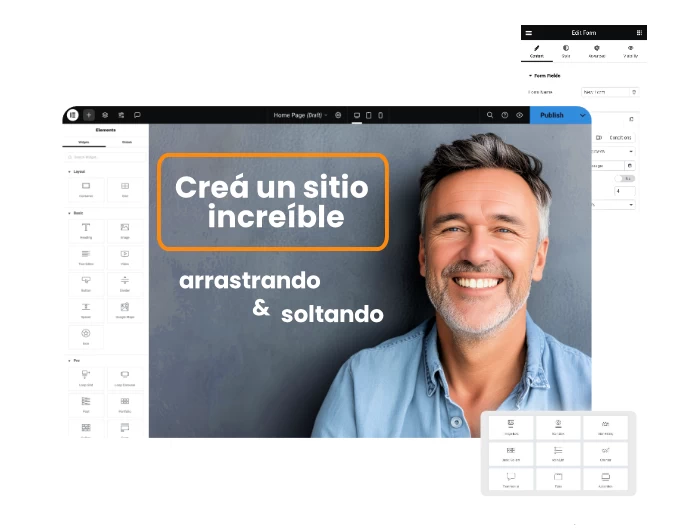Click the duplicate icon below Form Name
Viewport: 700px width, 530px height.
631,119
